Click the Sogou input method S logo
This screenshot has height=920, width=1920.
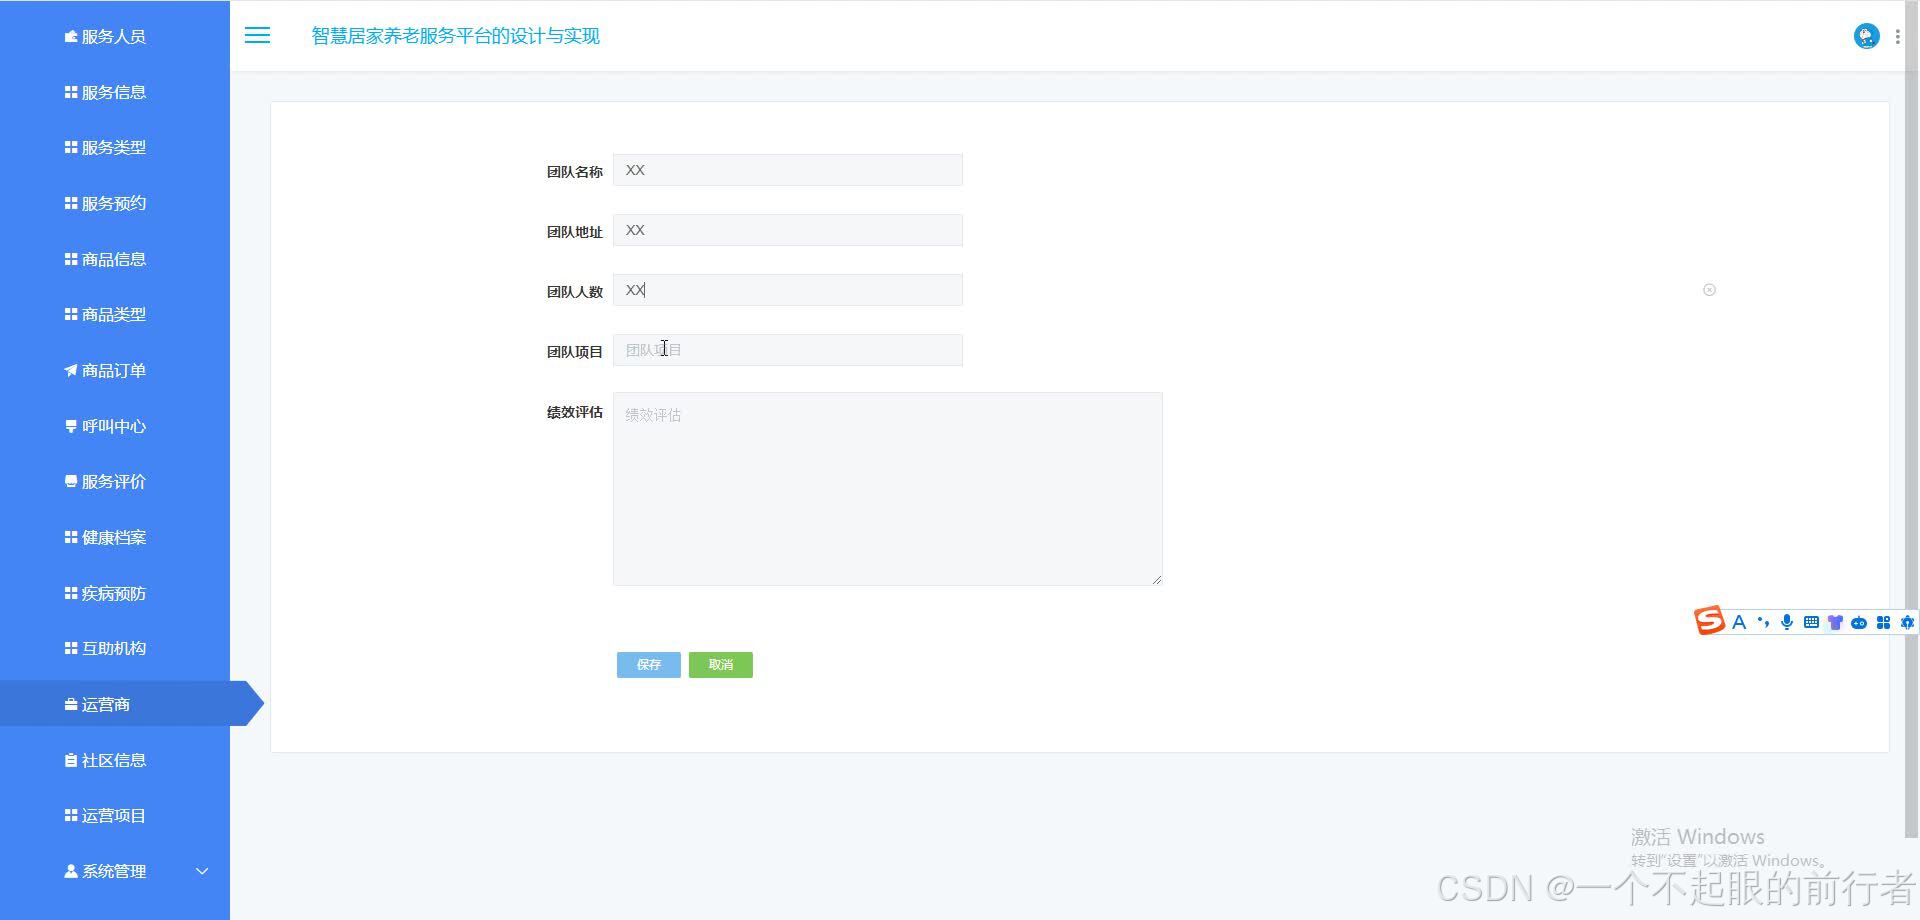(1709, 621)
